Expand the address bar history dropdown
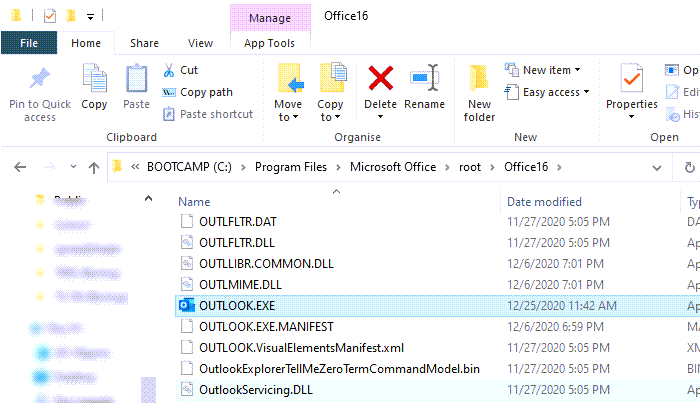The image size is (700, 403). [x=657, y=168]
